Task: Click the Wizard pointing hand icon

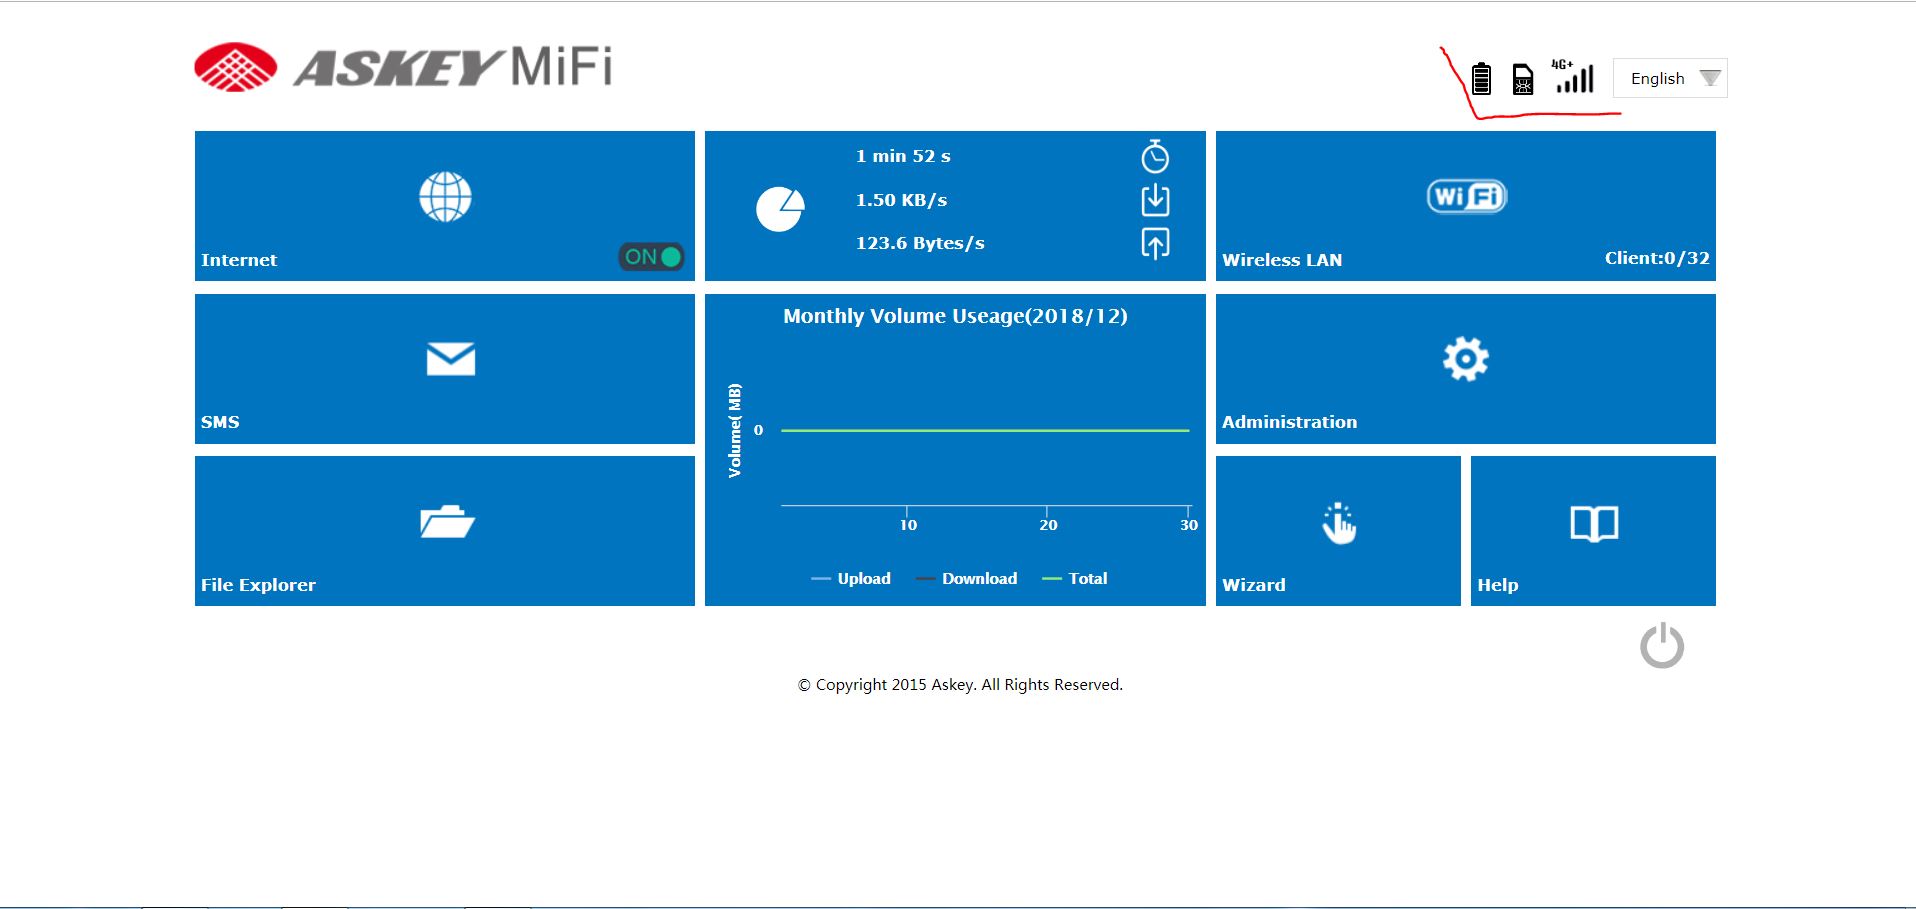Action: click(1339, 523)
